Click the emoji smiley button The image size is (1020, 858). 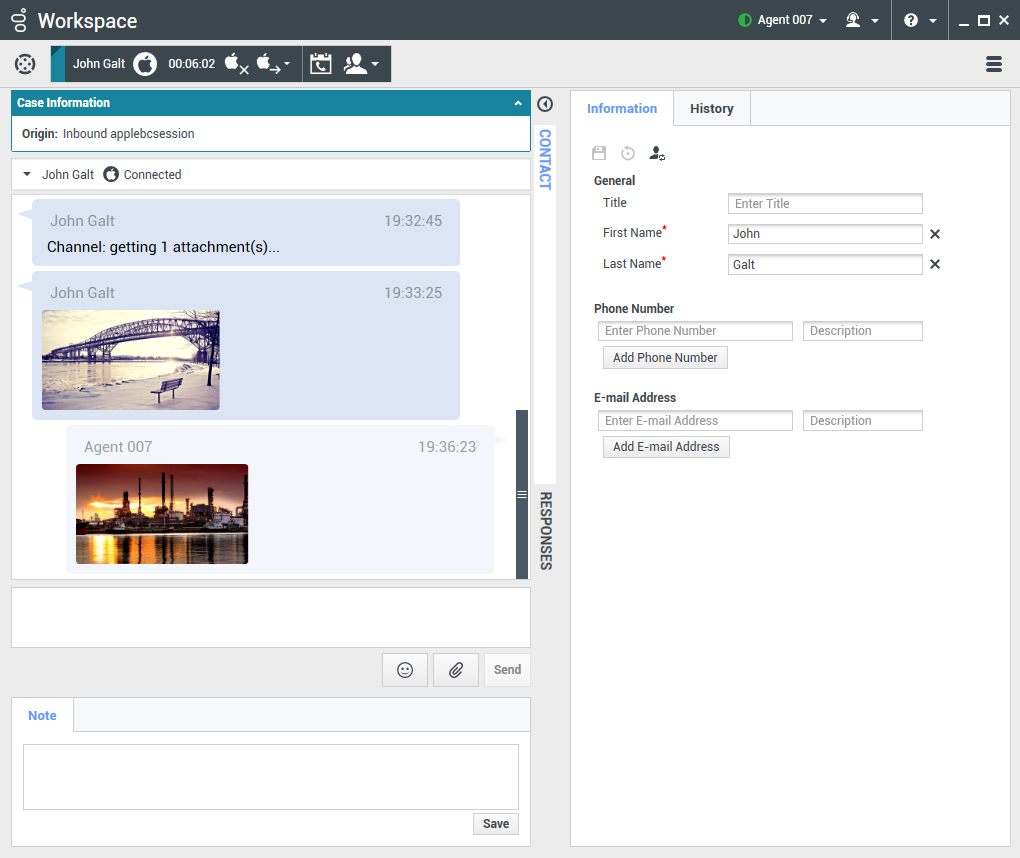405,670
